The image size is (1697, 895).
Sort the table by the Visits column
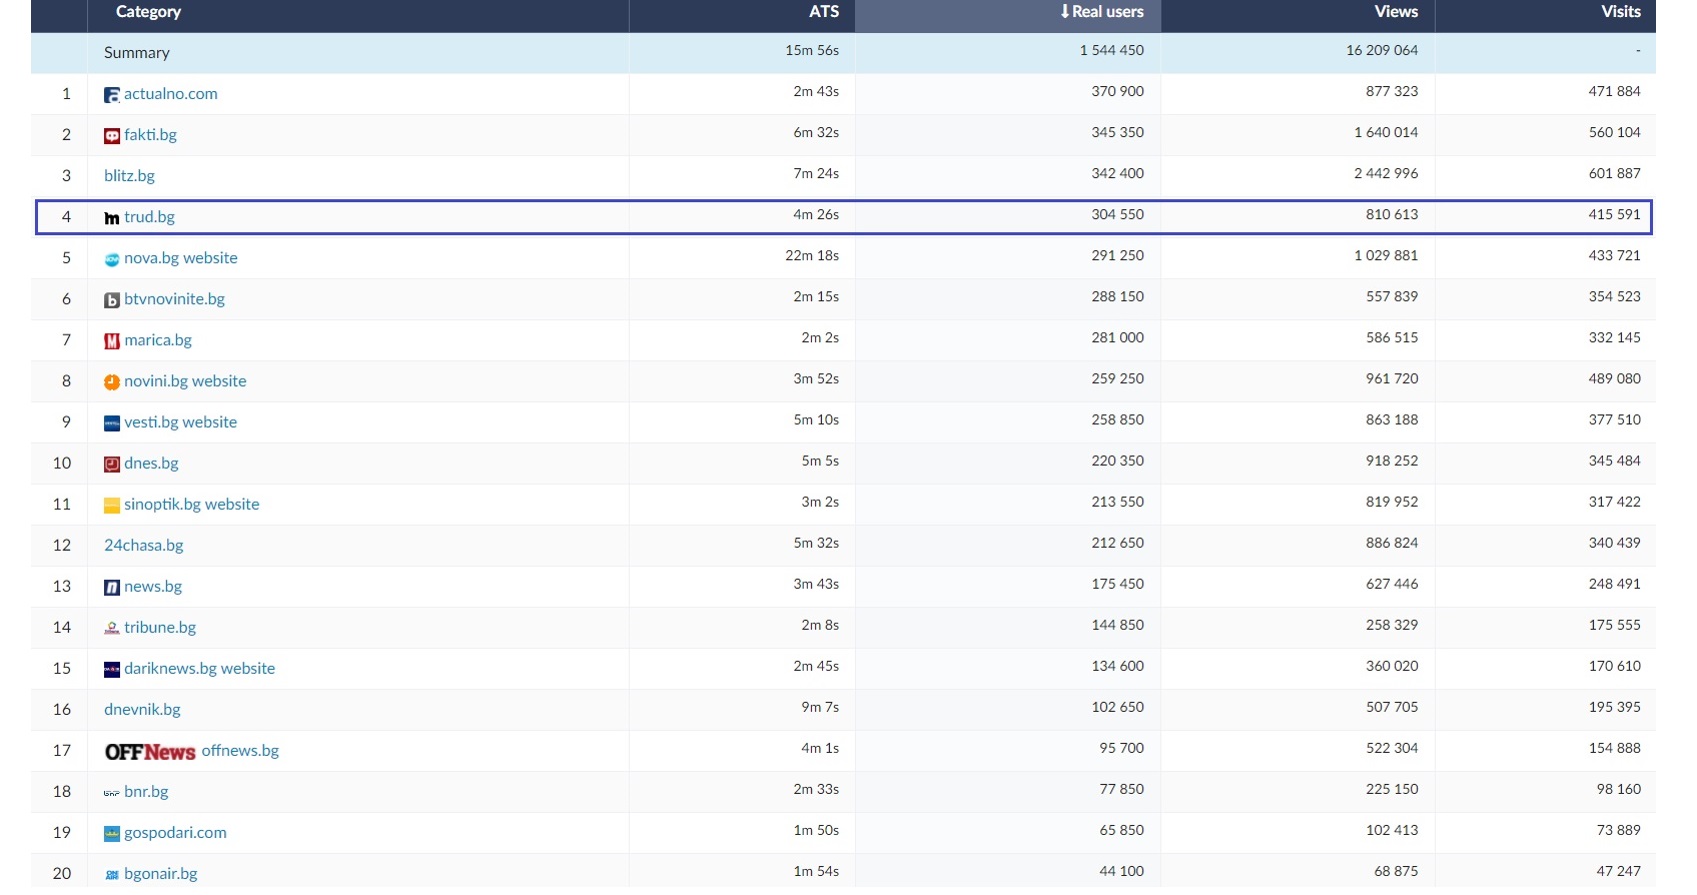point(1621,12)
